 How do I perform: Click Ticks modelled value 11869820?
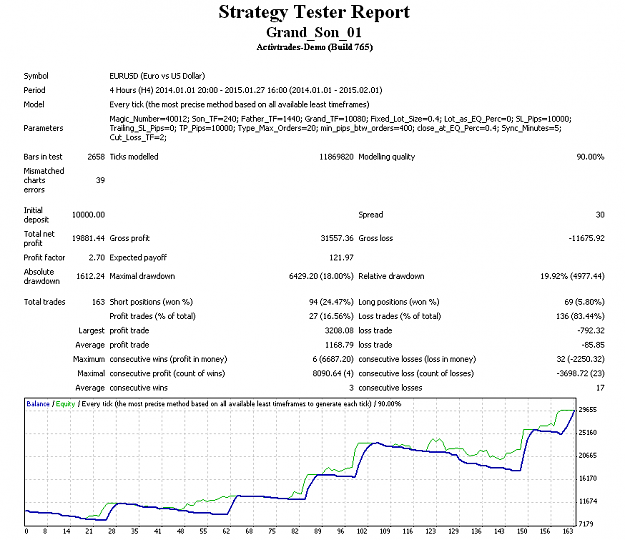coord(336,157)
